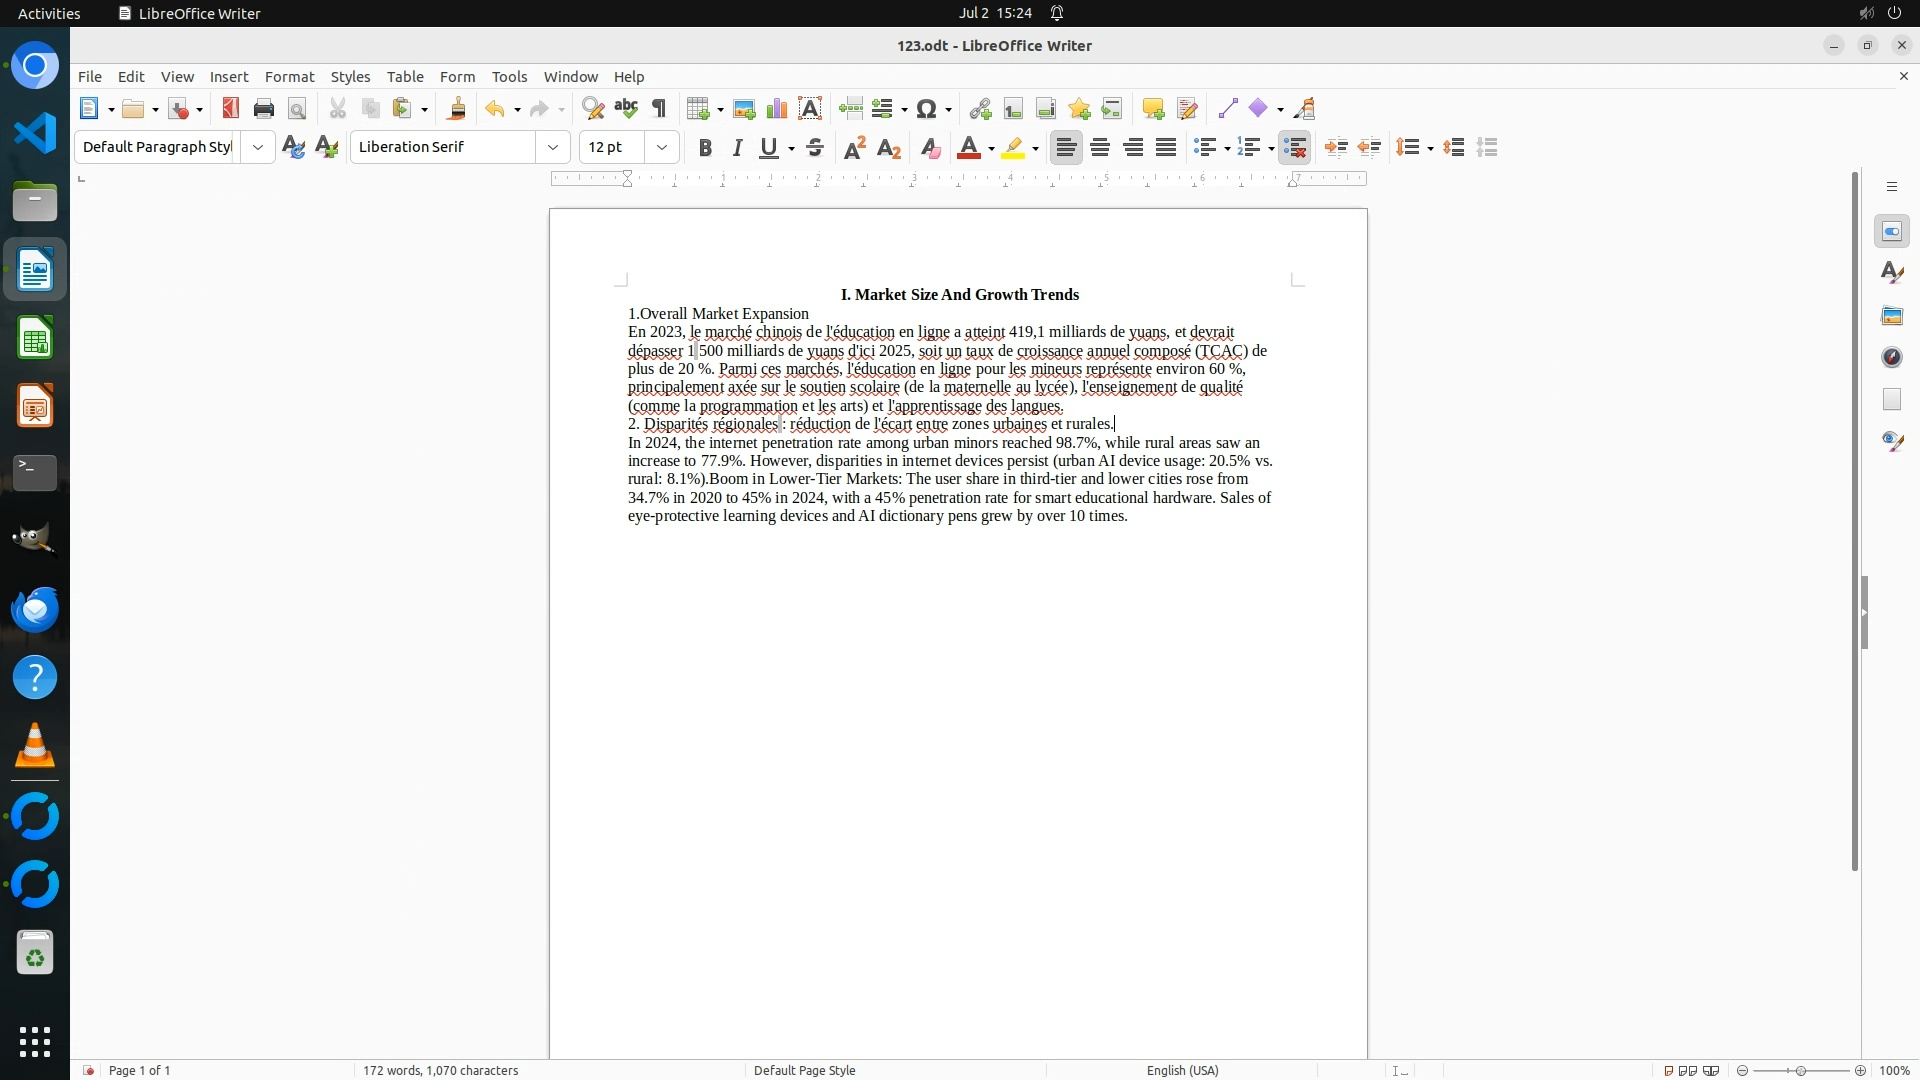Expand the font name dropdown

coord(552,148)
